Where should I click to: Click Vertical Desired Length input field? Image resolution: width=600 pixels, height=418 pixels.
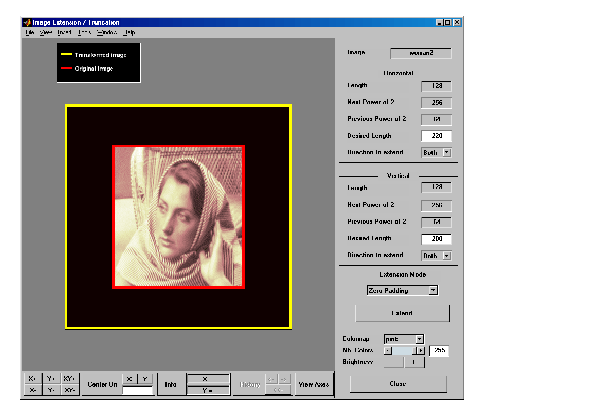click(436, 239)
